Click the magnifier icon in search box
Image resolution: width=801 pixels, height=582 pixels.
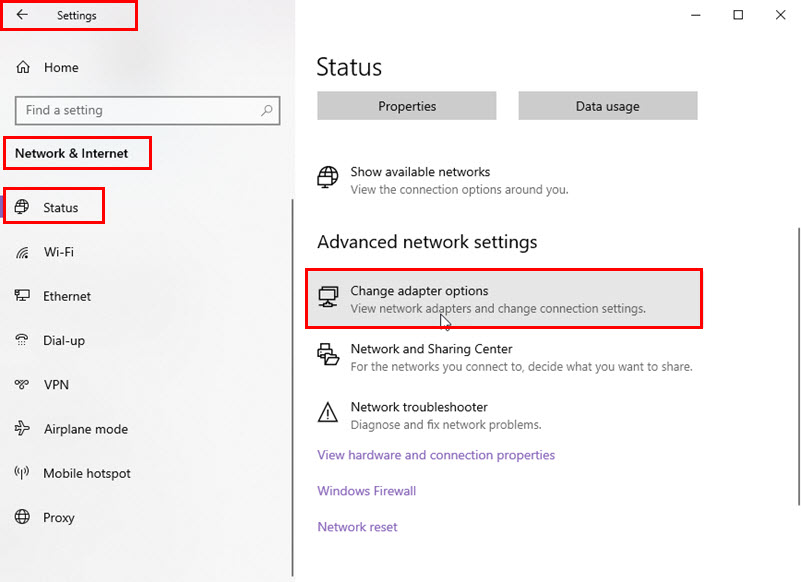click(267, 110)
